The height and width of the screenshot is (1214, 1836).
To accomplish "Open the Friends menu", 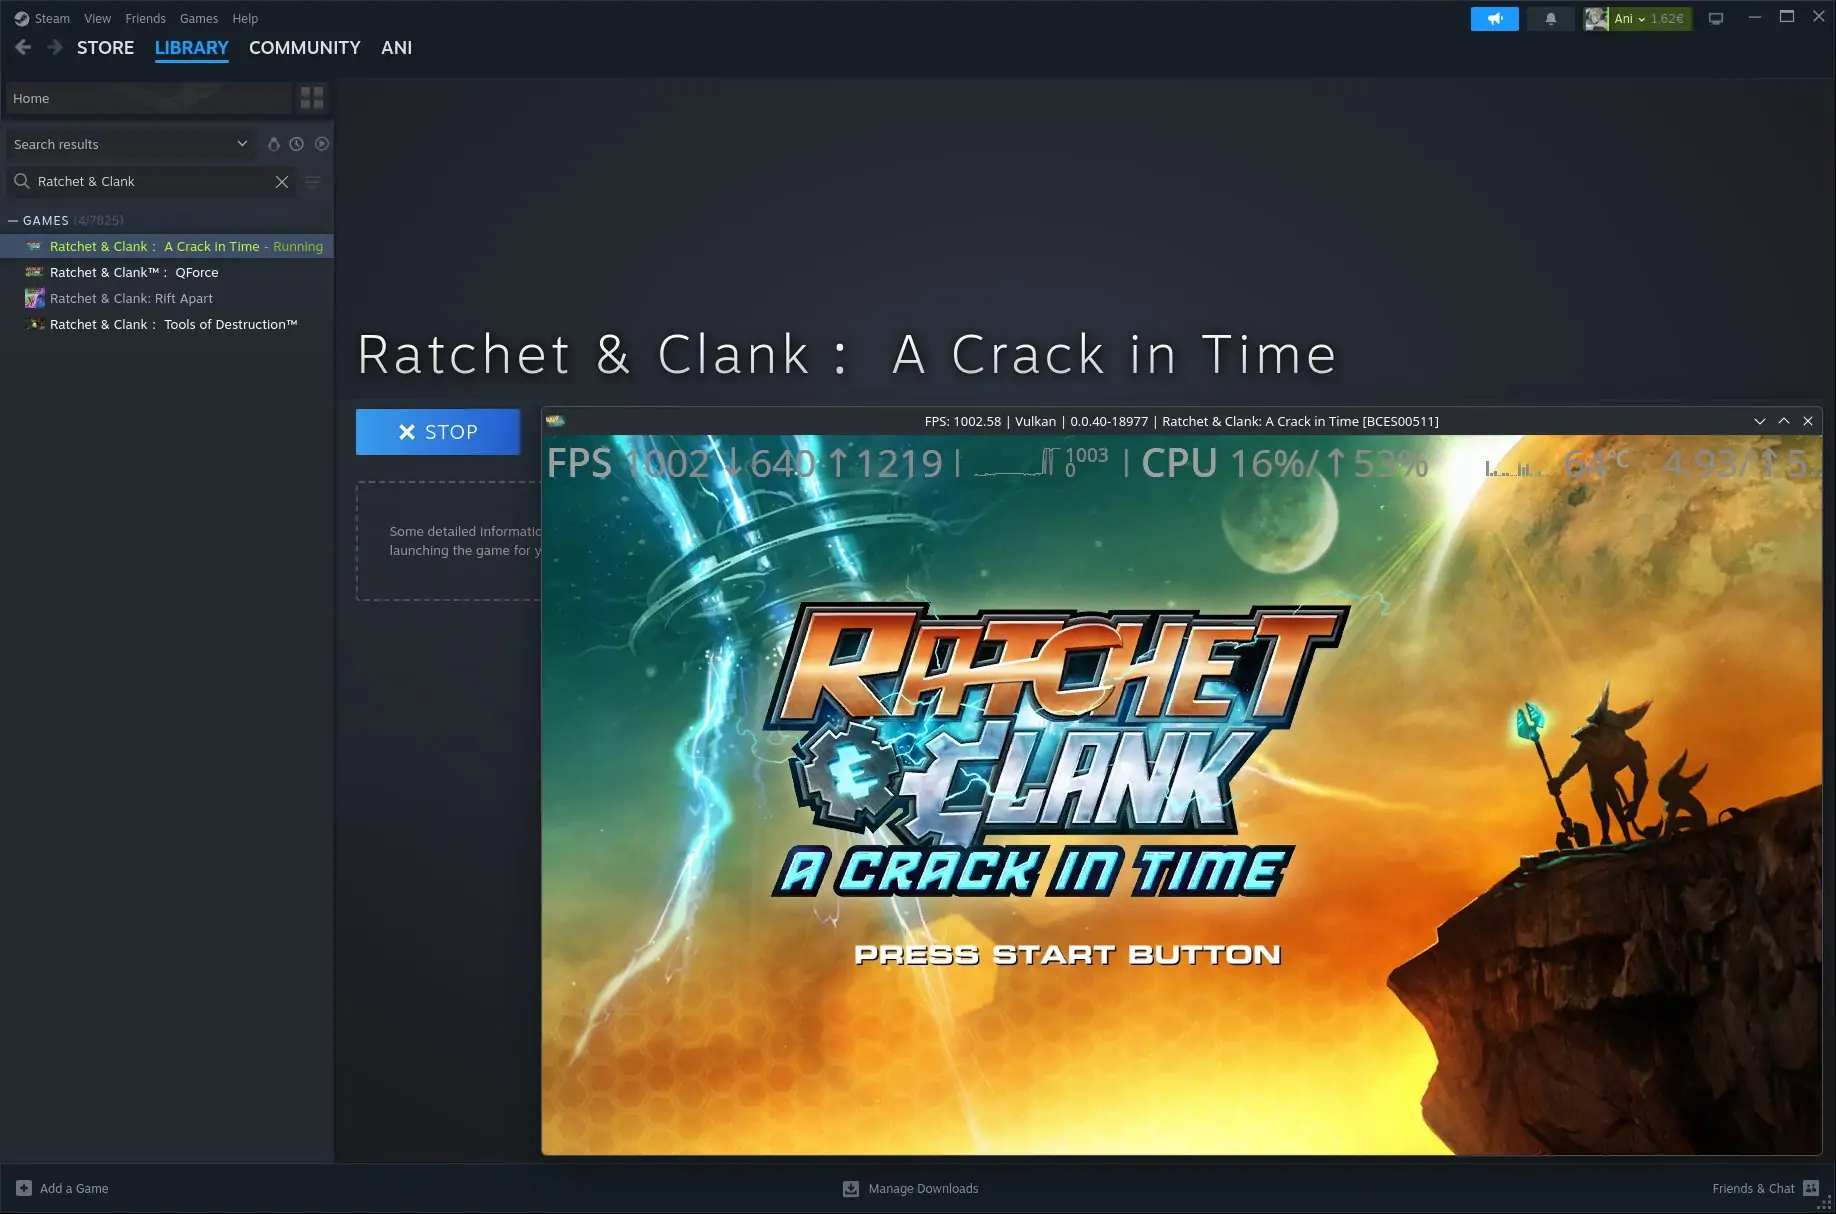I will 145,18.
